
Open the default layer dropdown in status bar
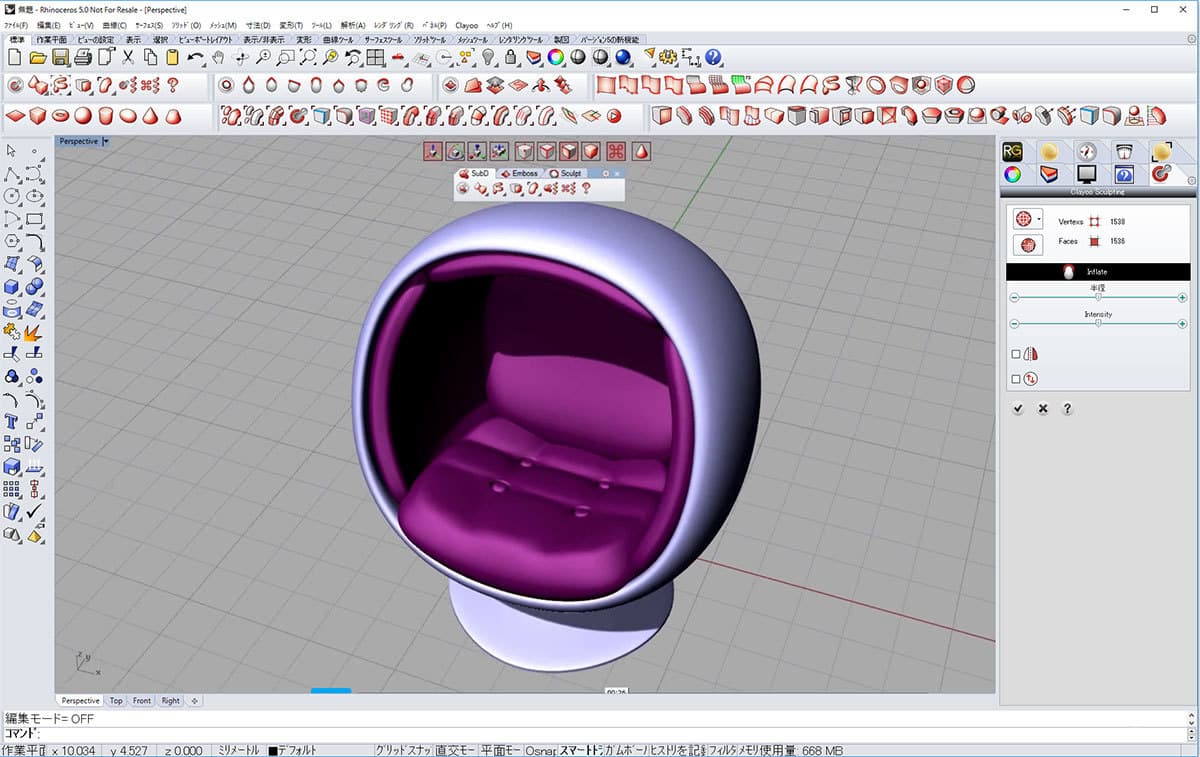click(298, 750)
